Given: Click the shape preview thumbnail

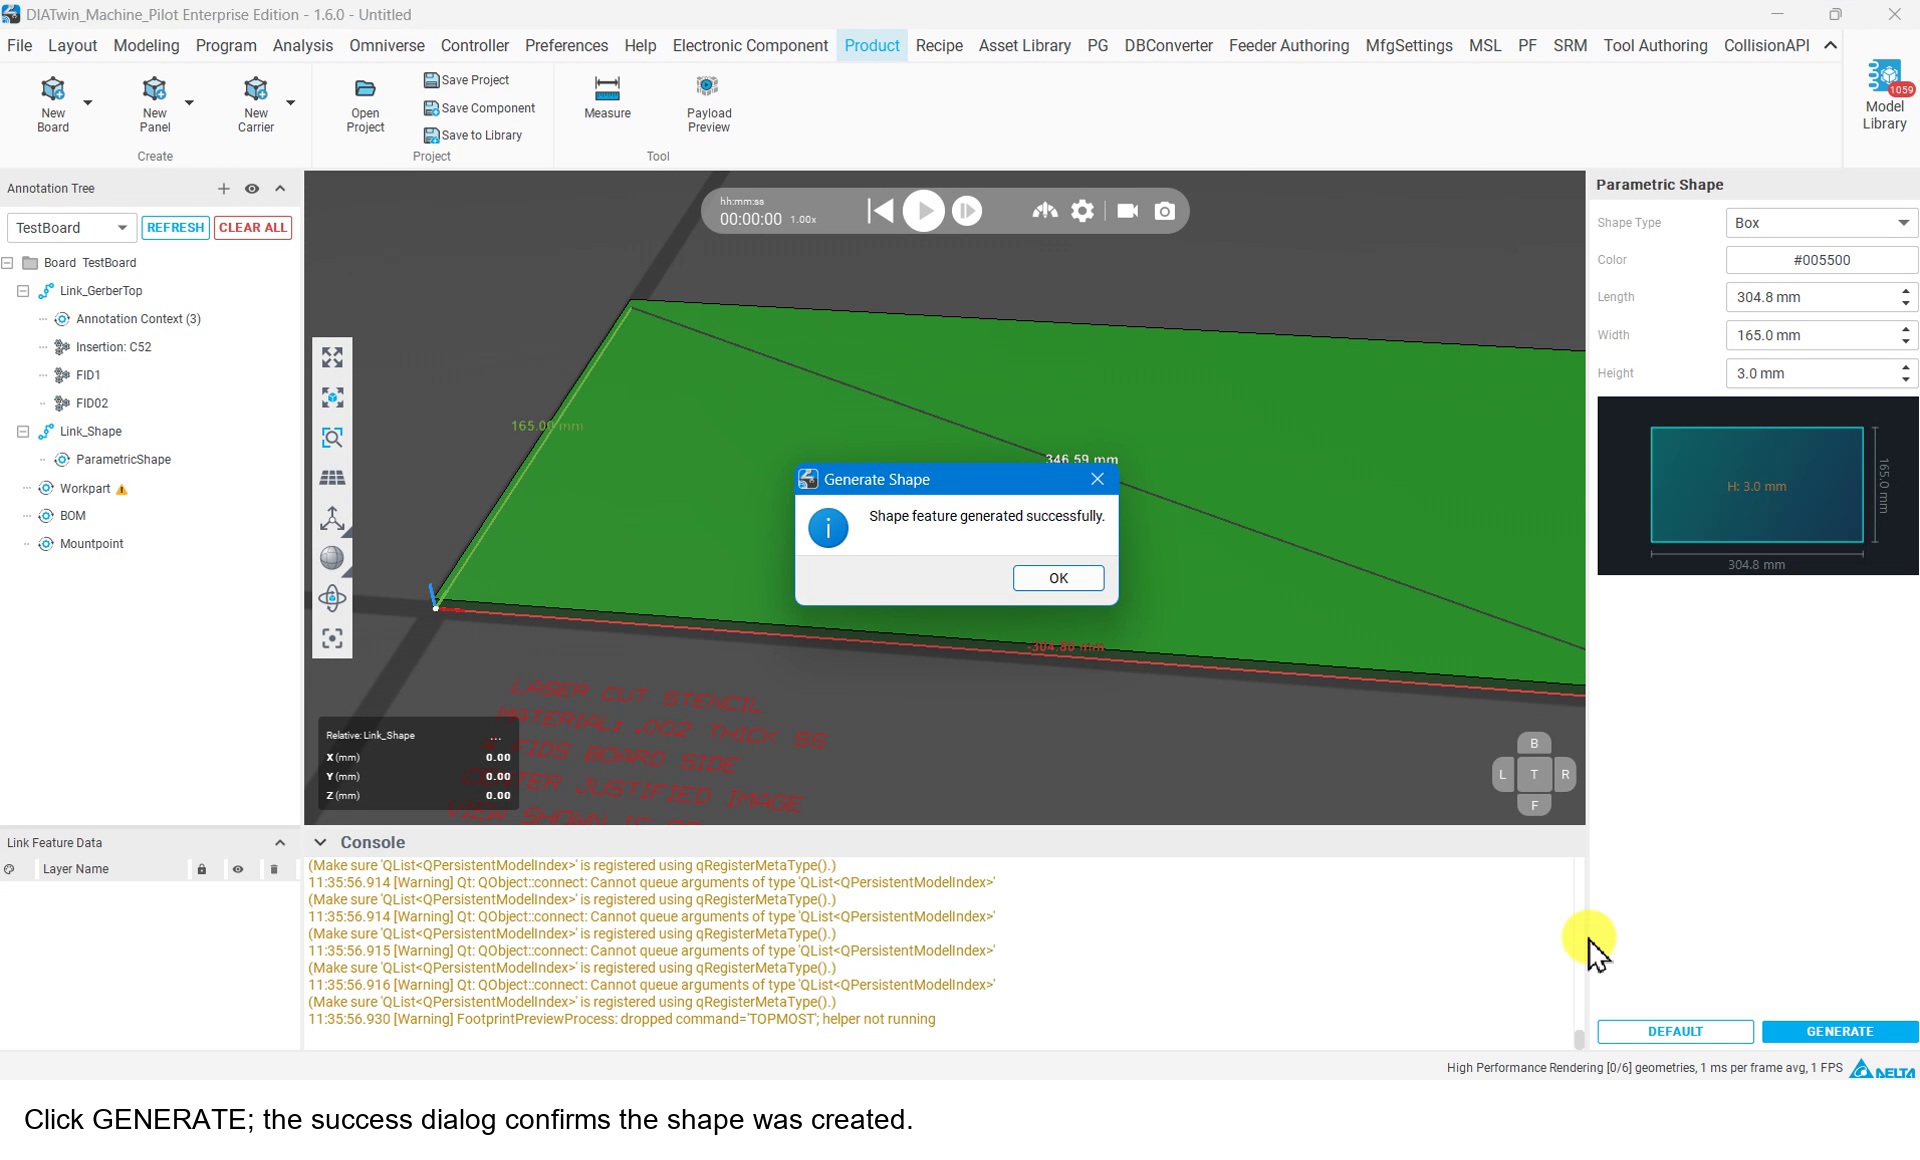Looking at the screenshot, I should pos(1757,486).
